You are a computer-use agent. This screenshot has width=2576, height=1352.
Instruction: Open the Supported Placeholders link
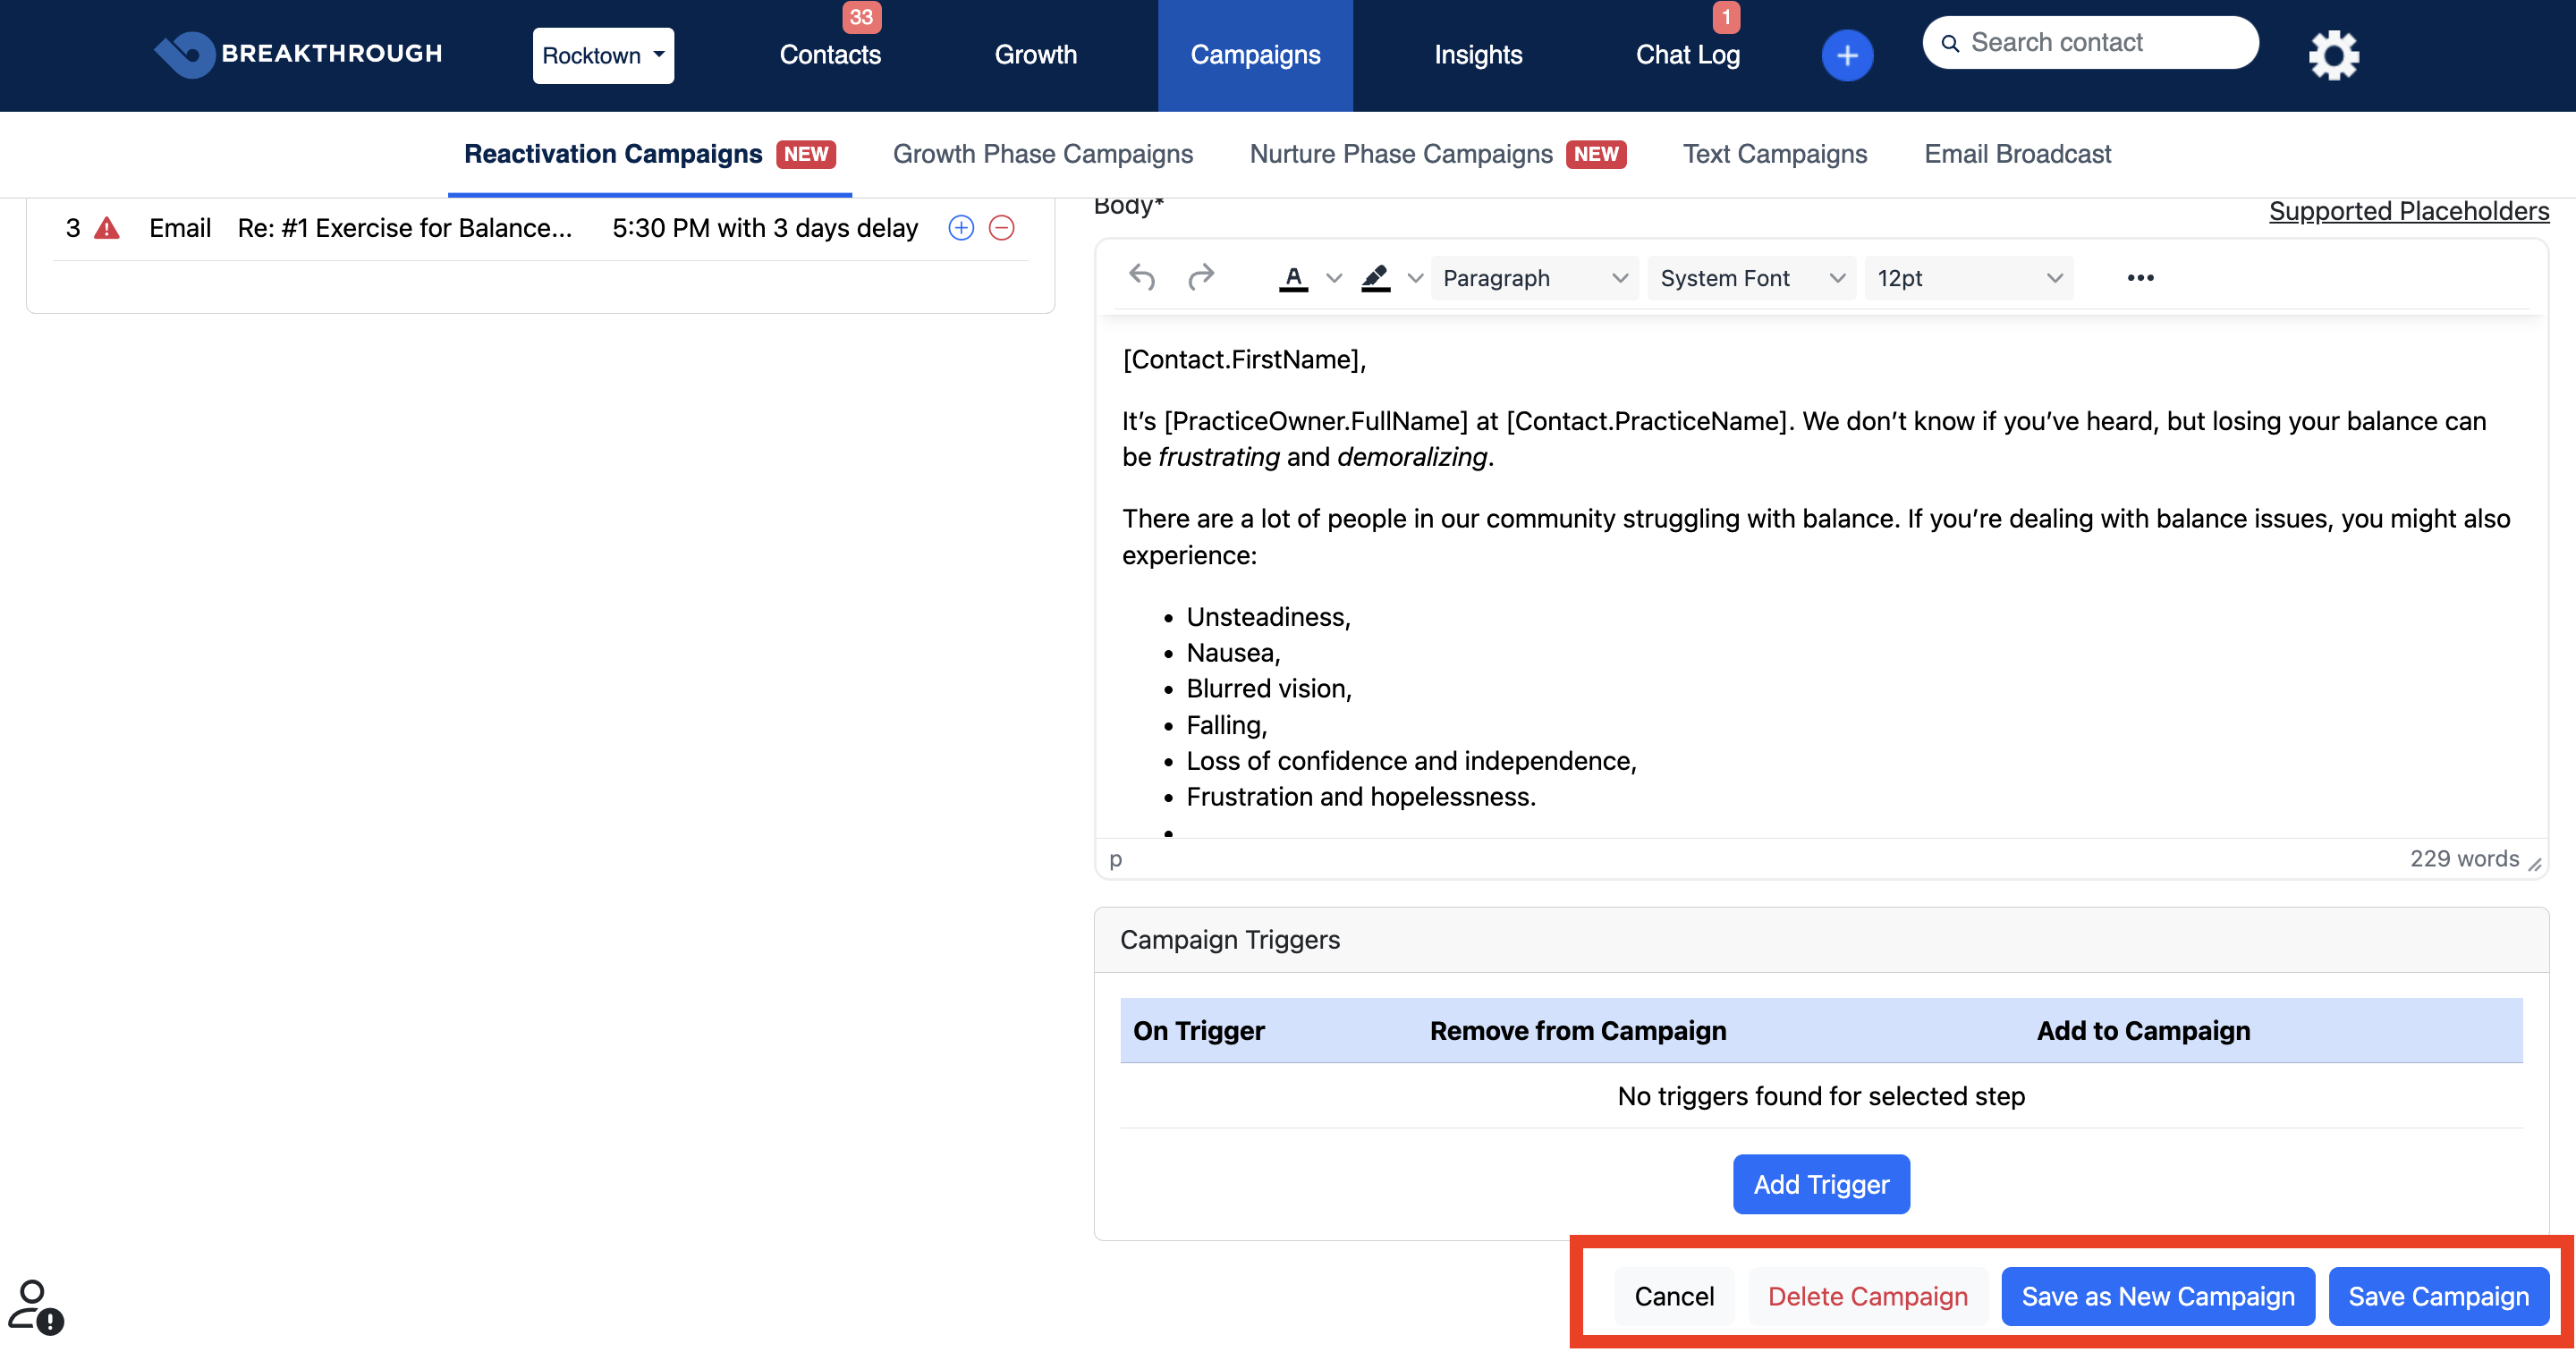click(x=2408, y=211)
